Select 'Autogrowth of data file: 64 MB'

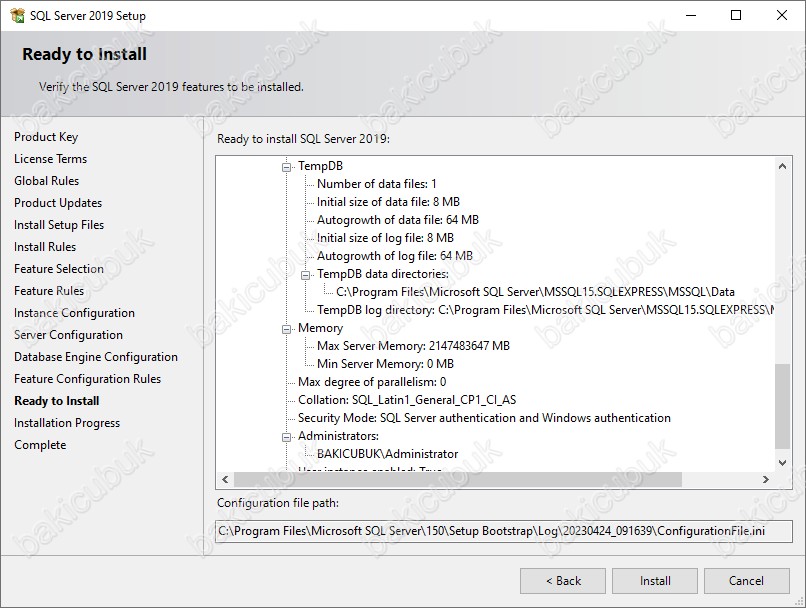[x=397, y=220]
